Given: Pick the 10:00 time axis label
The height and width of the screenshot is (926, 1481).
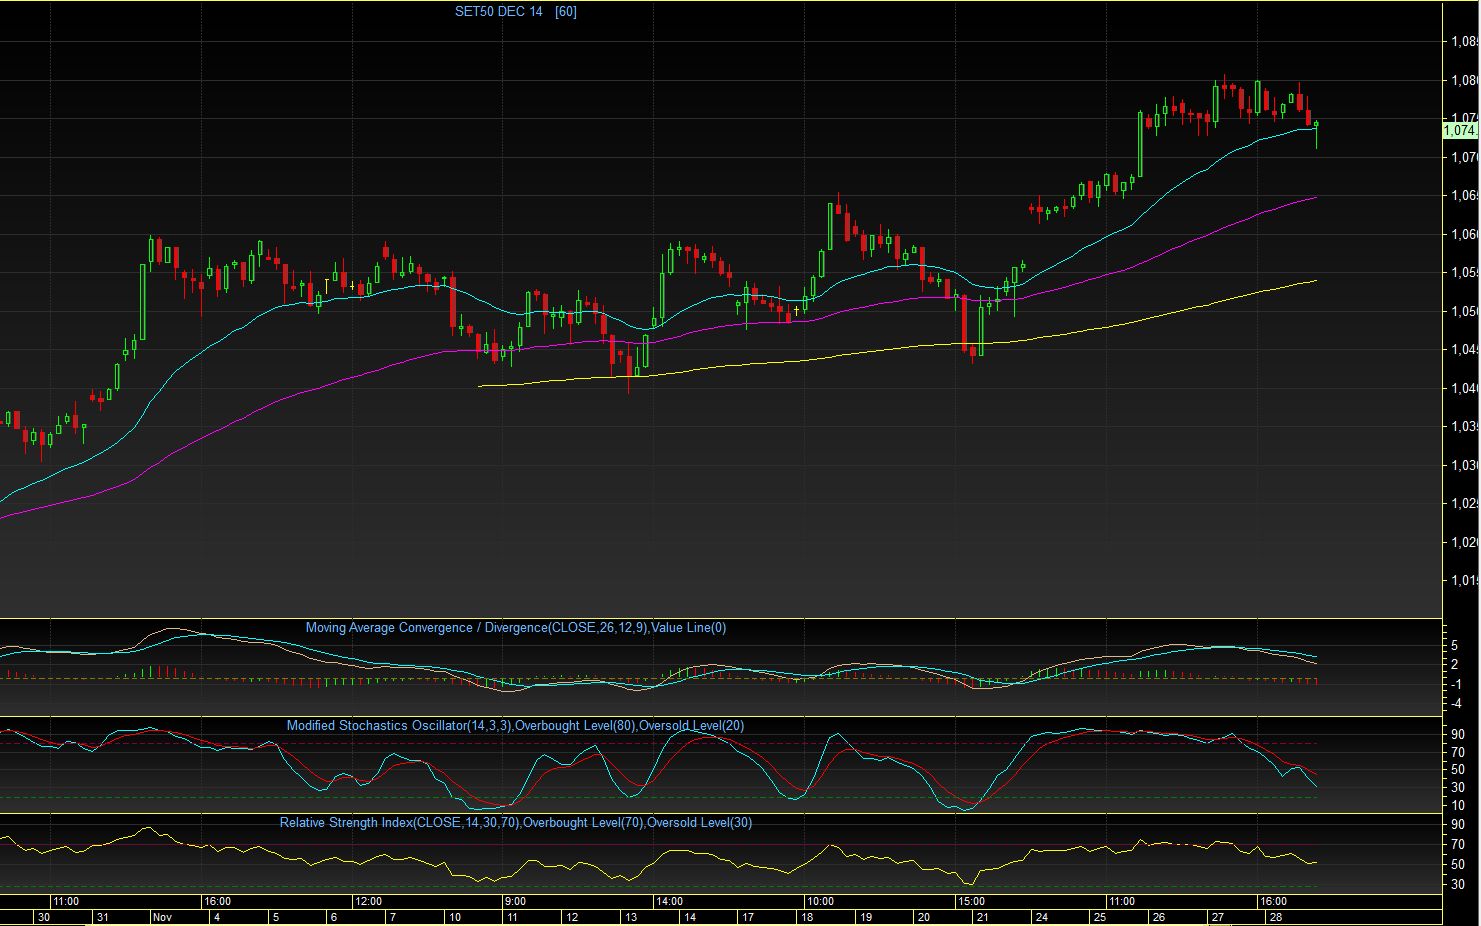Looking at the screenshot, I should [x=820, y=902].
